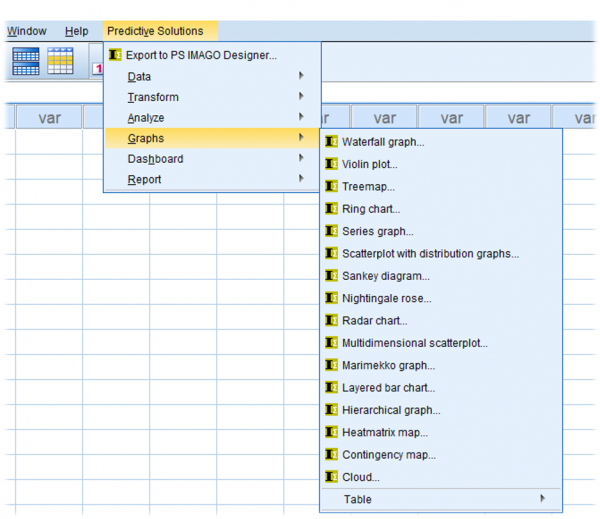
Task: Choose Ring chart from Graphs submenu
Action: (371, 209)
